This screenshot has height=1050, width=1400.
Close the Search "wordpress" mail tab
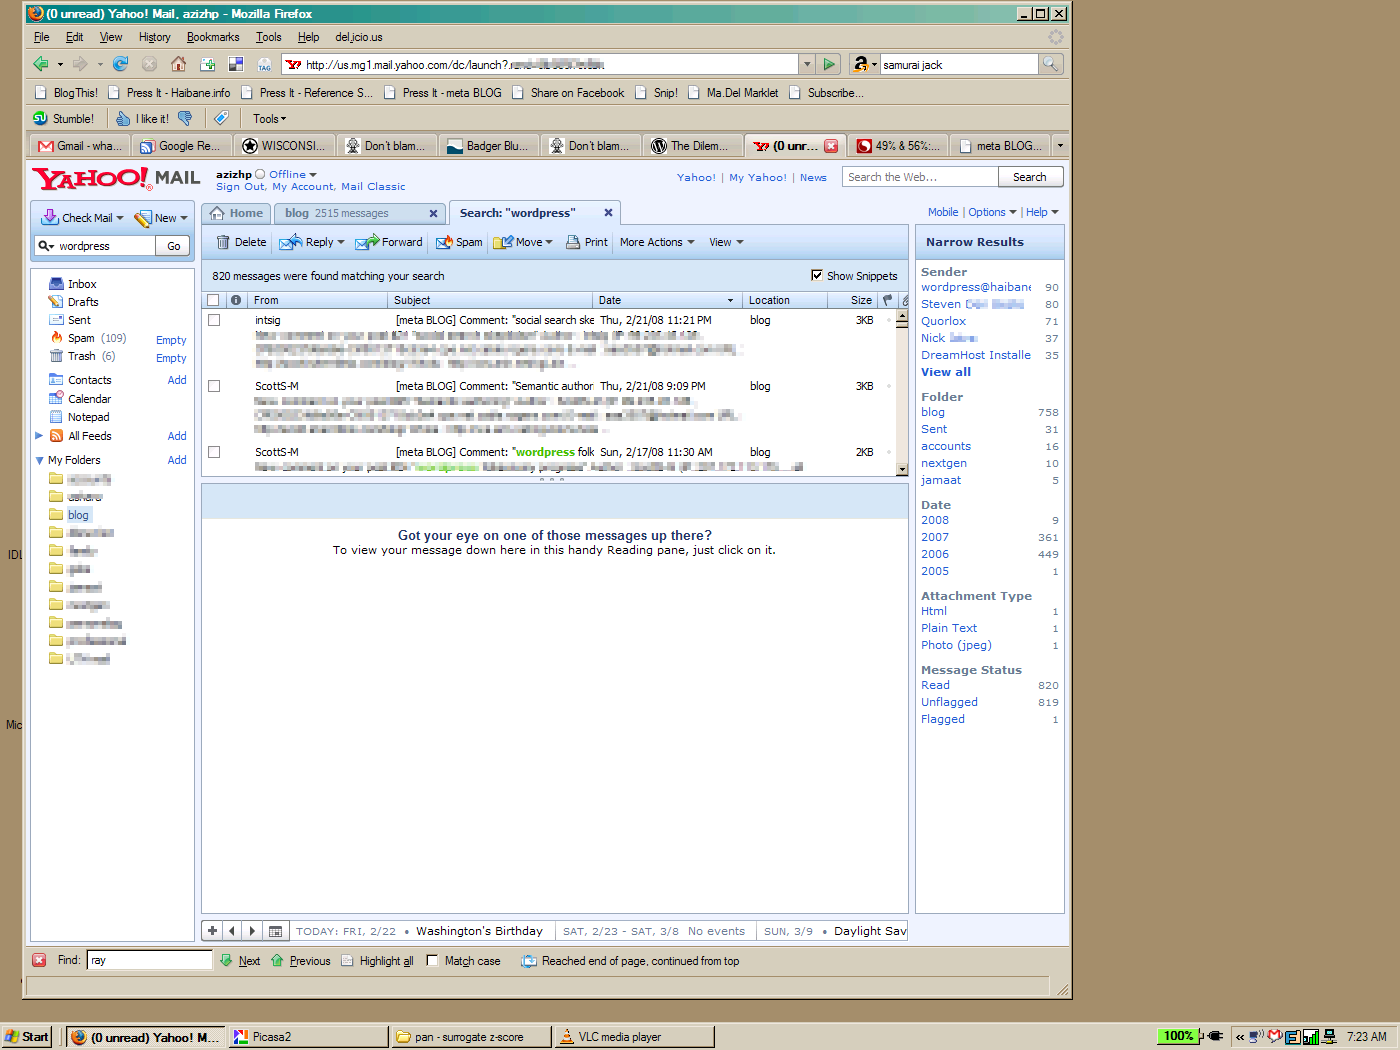tap(608, 212)
